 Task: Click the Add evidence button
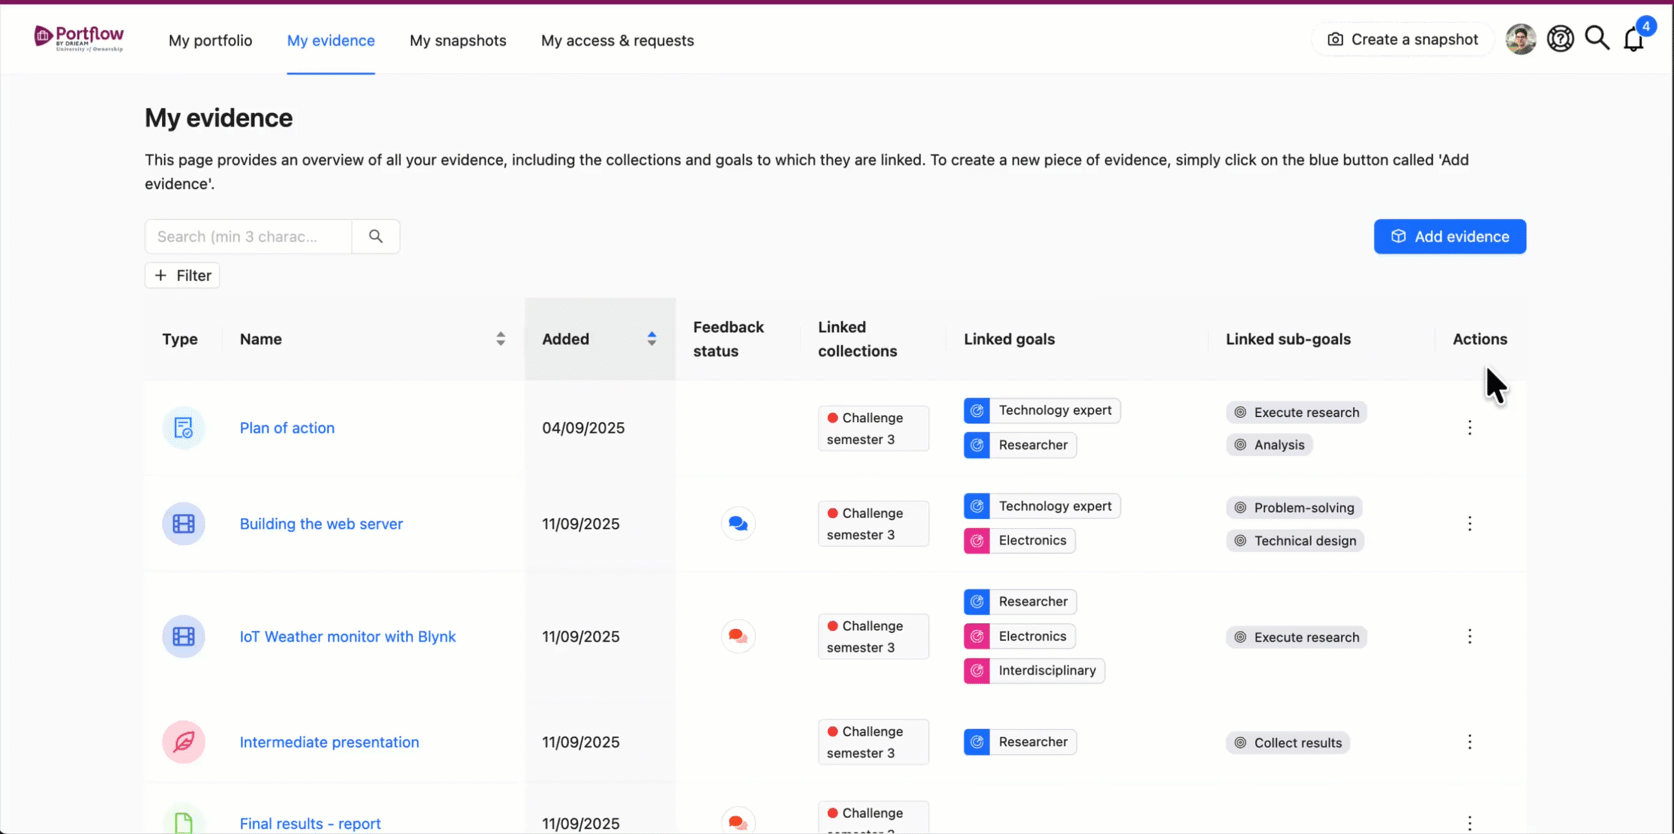point(1450,237)
